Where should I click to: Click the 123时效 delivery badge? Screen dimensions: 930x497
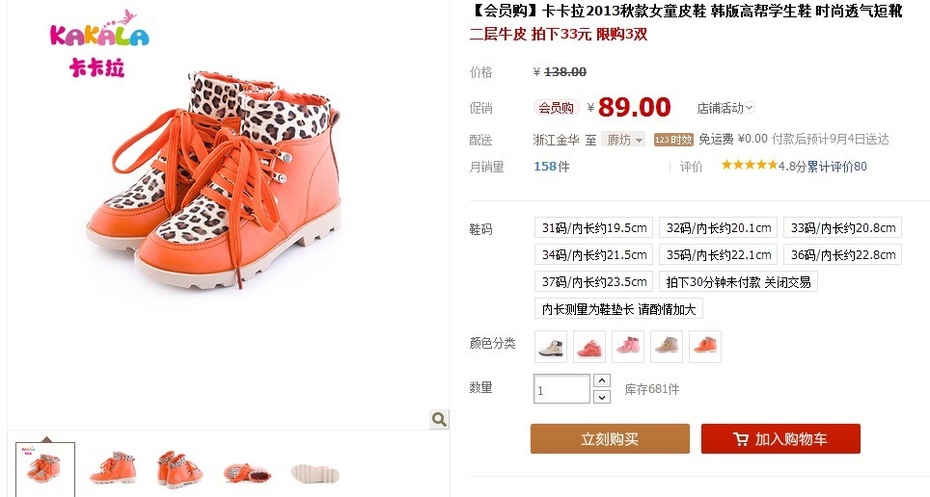coord(674,140)
